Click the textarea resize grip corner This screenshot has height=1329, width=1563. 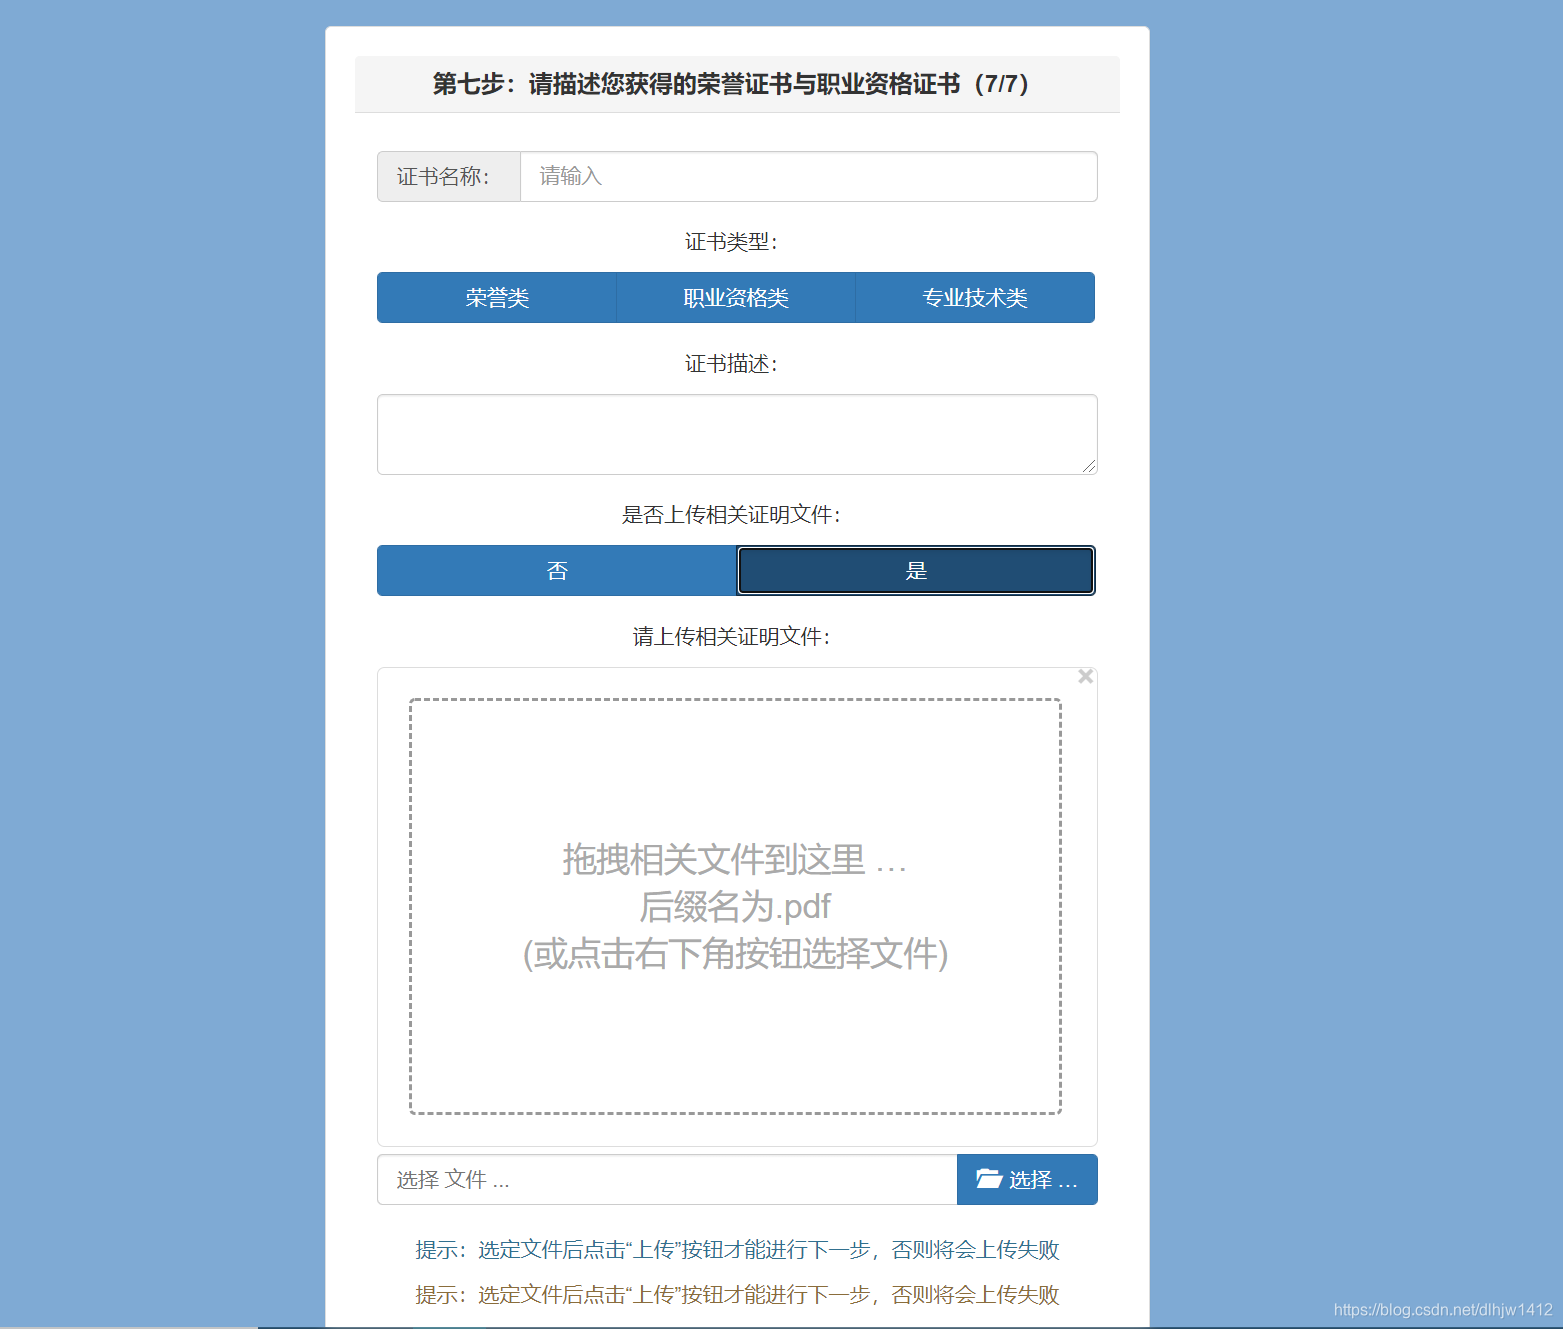pos(1089,466)
